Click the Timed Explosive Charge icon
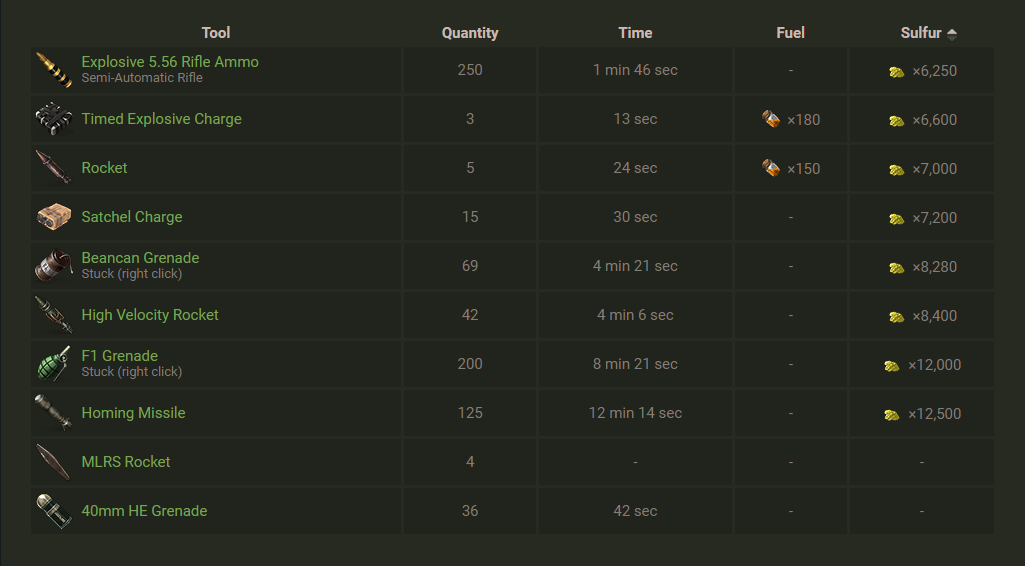Image resolution: width=1025 pixels, height=566 pixels. [53, 119]
